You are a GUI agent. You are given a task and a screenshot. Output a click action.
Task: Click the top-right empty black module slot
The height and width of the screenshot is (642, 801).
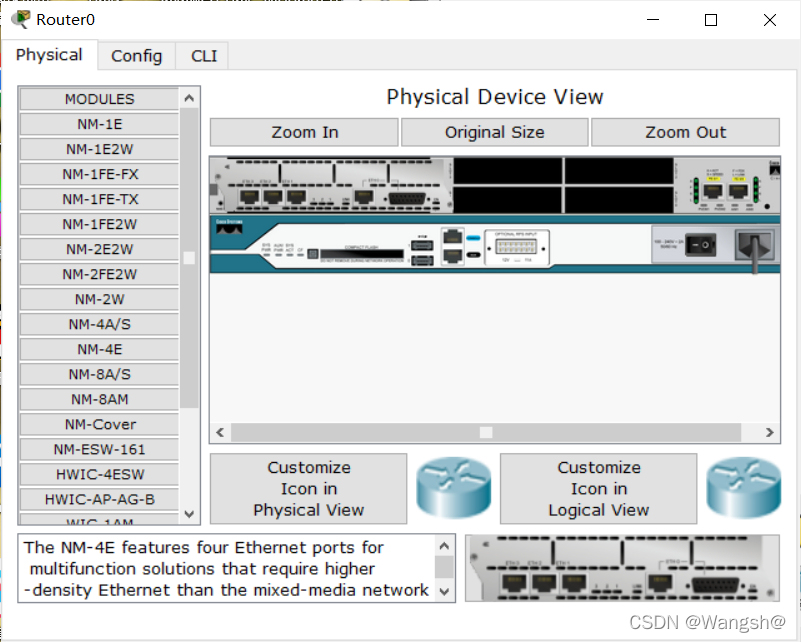[619, 171]
